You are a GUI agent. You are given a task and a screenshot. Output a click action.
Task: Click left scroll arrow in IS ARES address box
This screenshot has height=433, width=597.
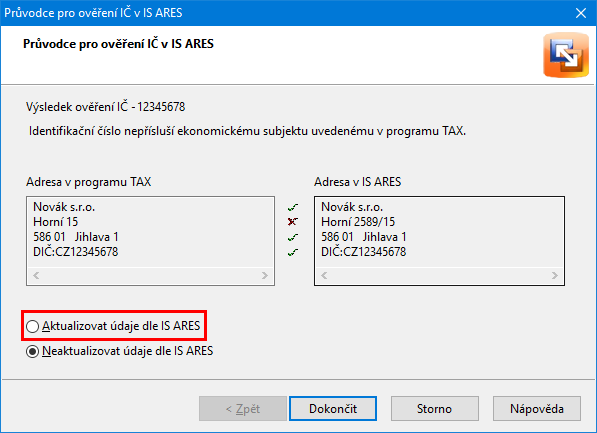pyautogui.click(x=324, y=275)
